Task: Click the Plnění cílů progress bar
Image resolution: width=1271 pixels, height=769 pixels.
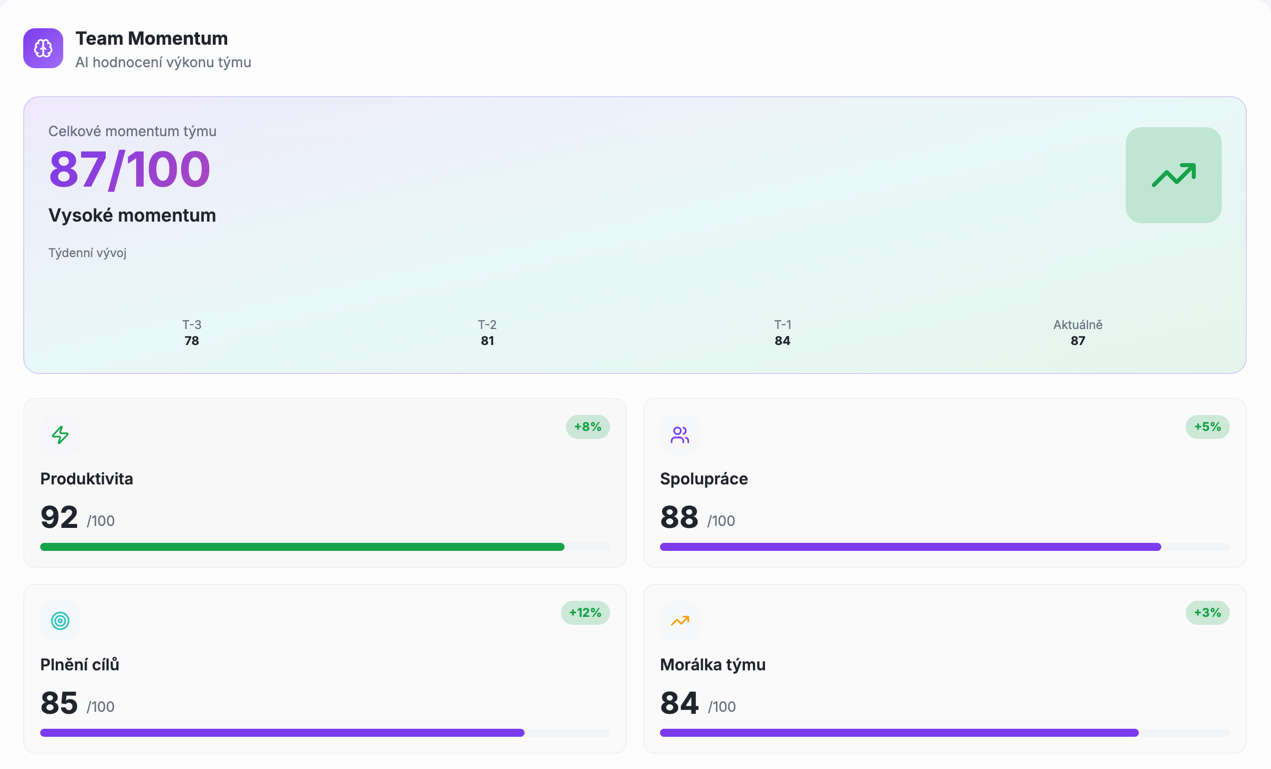Action: pyautogui.click(x=282, y=733)
